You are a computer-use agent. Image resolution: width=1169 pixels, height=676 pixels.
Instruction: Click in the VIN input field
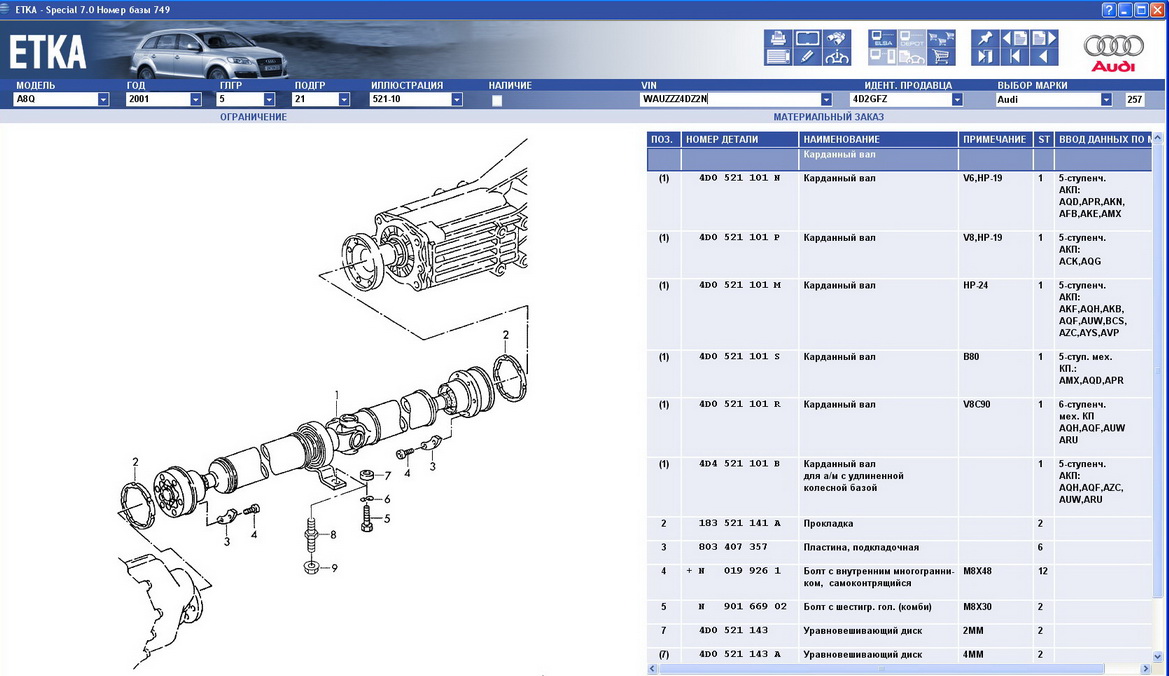click(x=728, y=100)
